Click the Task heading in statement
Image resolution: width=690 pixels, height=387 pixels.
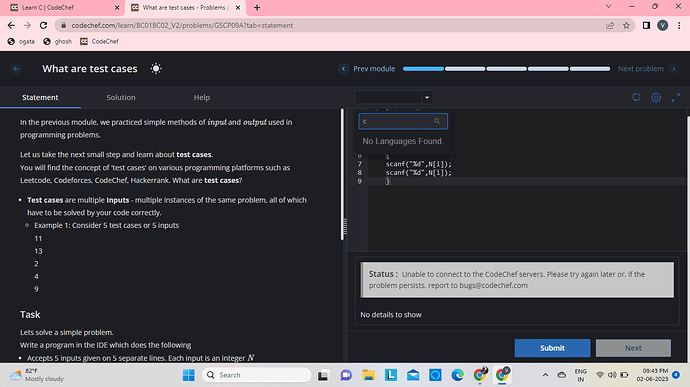pyautogui.click(x=30, y=314)
